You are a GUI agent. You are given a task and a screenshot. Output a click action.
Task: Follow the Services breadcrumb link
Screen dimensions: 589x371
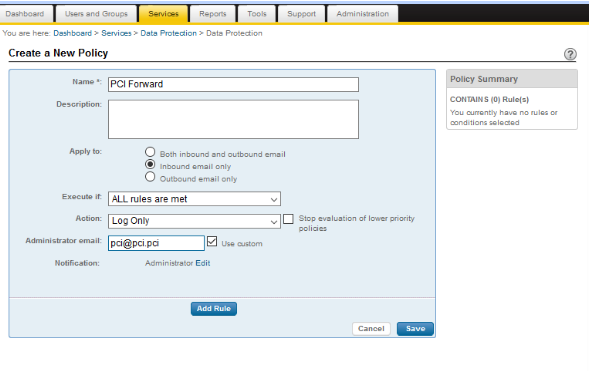pos(116,33)
